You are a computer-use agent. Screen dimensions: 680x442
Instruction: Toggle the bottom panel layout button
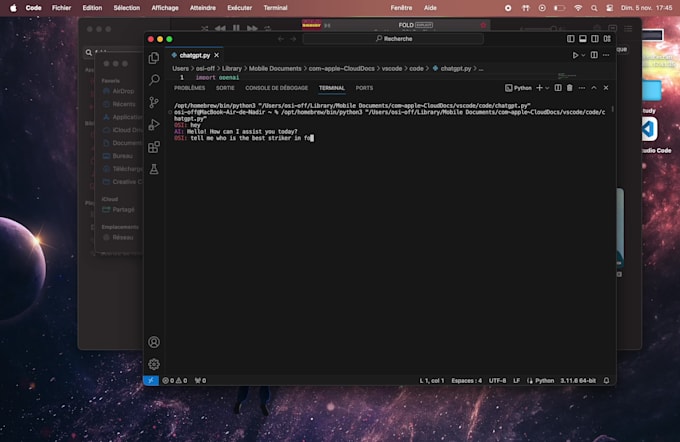(583, 39)
